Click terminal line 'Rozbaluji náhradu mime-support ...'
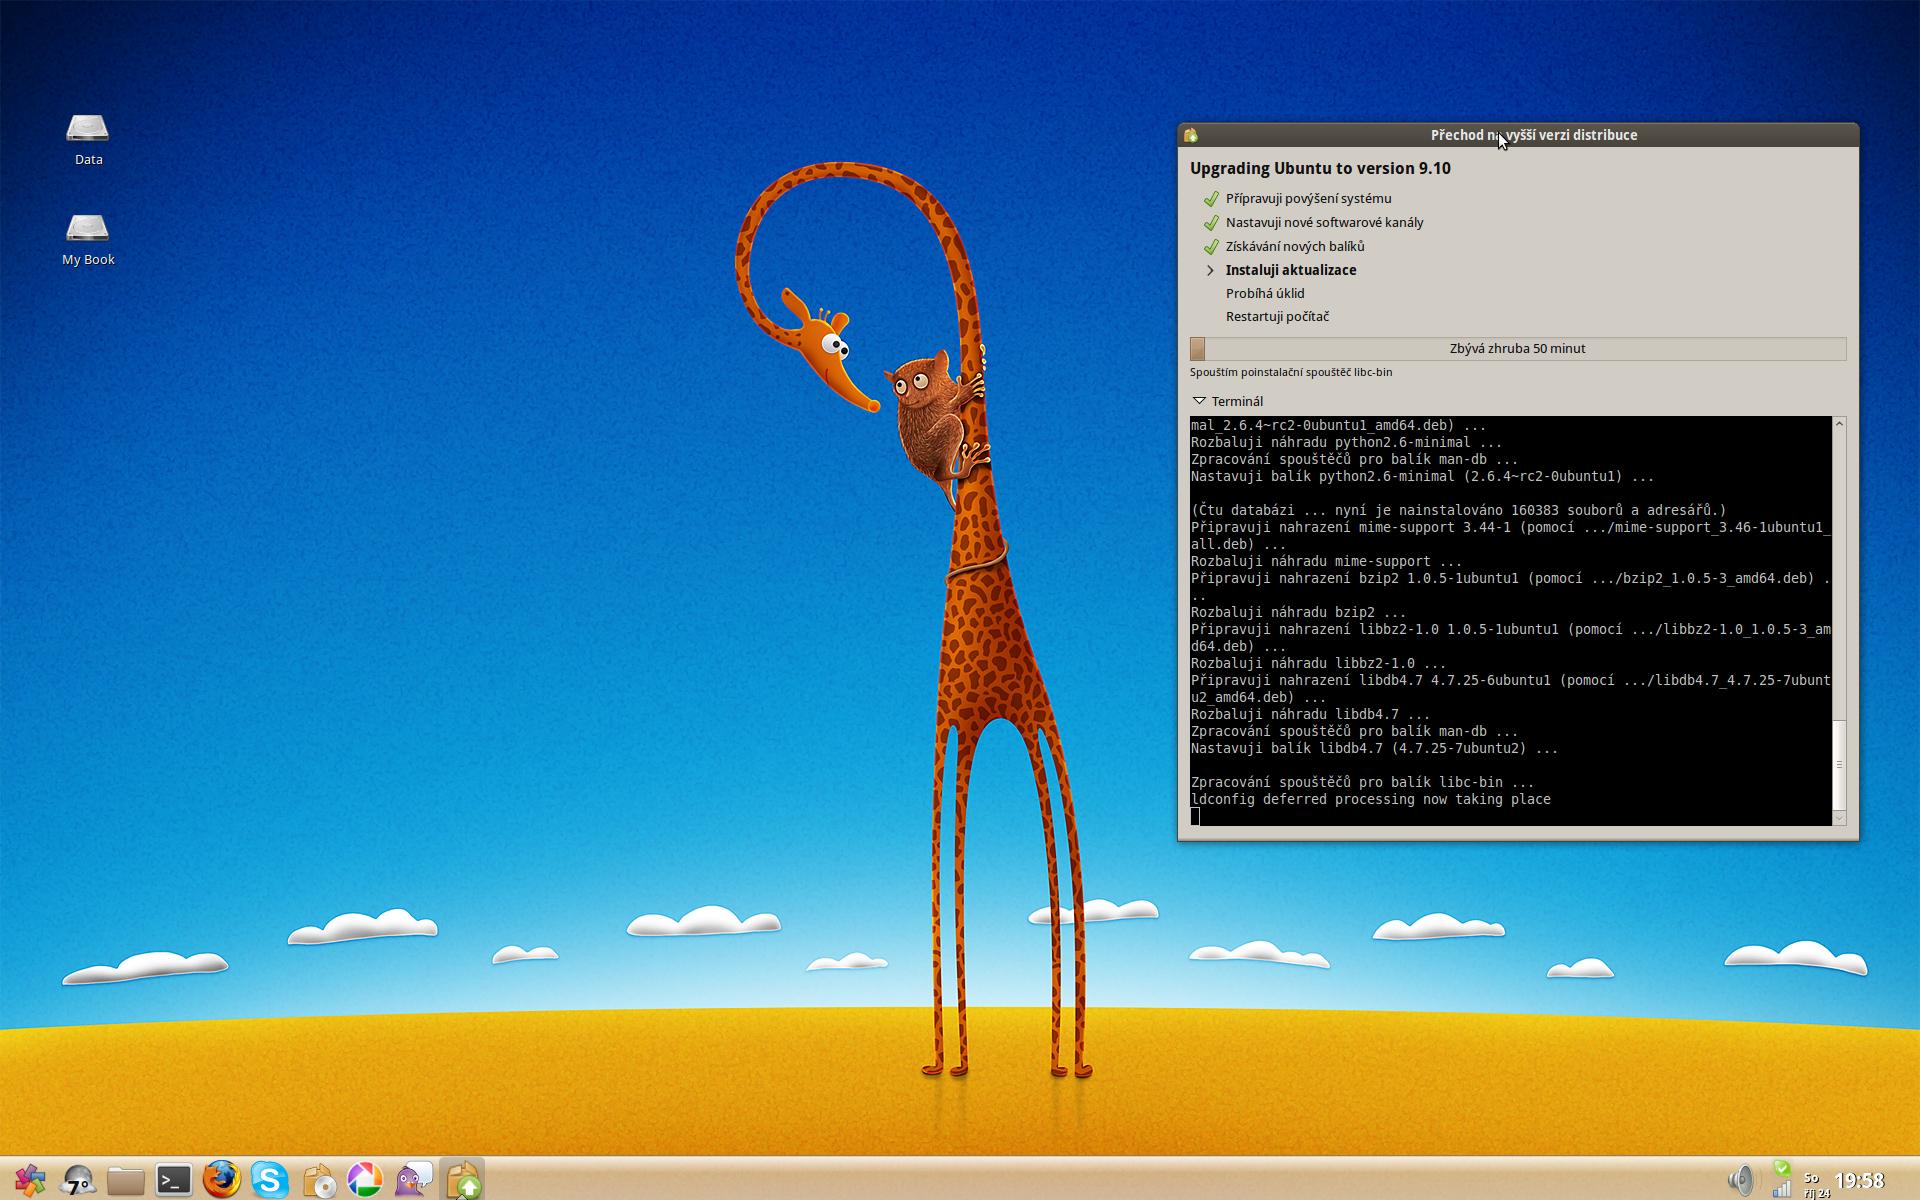 tap(1327, 561)
